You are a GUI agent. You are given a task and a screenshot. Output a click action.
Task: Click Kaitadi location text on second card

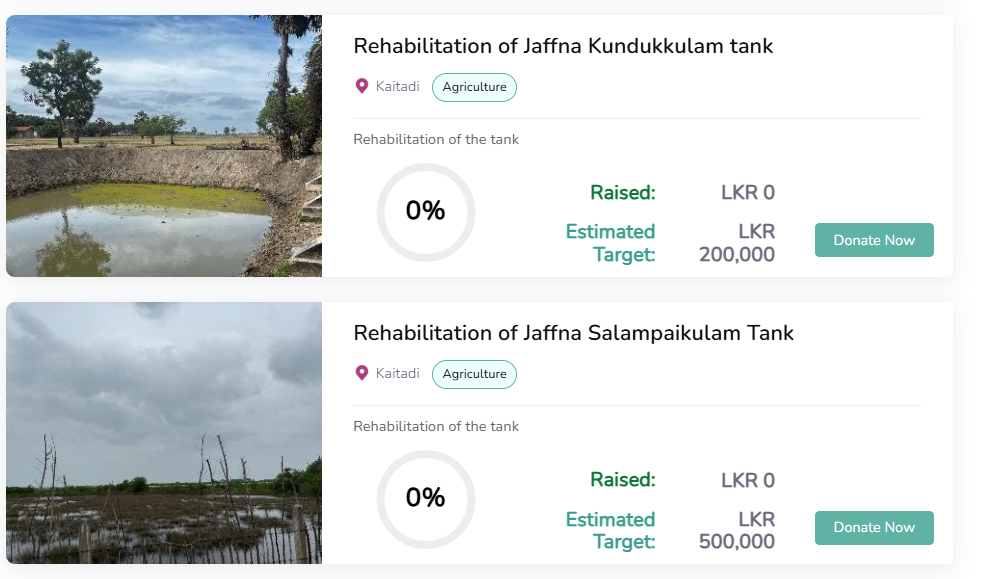point(397,373)
